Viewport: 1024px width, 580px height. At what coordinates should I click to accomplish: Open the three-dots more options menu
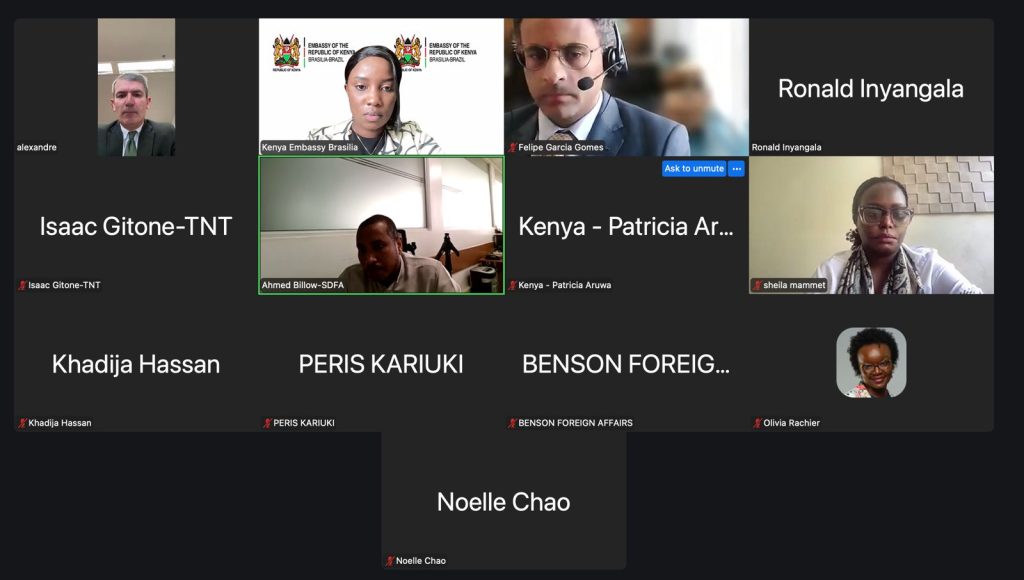737,169
